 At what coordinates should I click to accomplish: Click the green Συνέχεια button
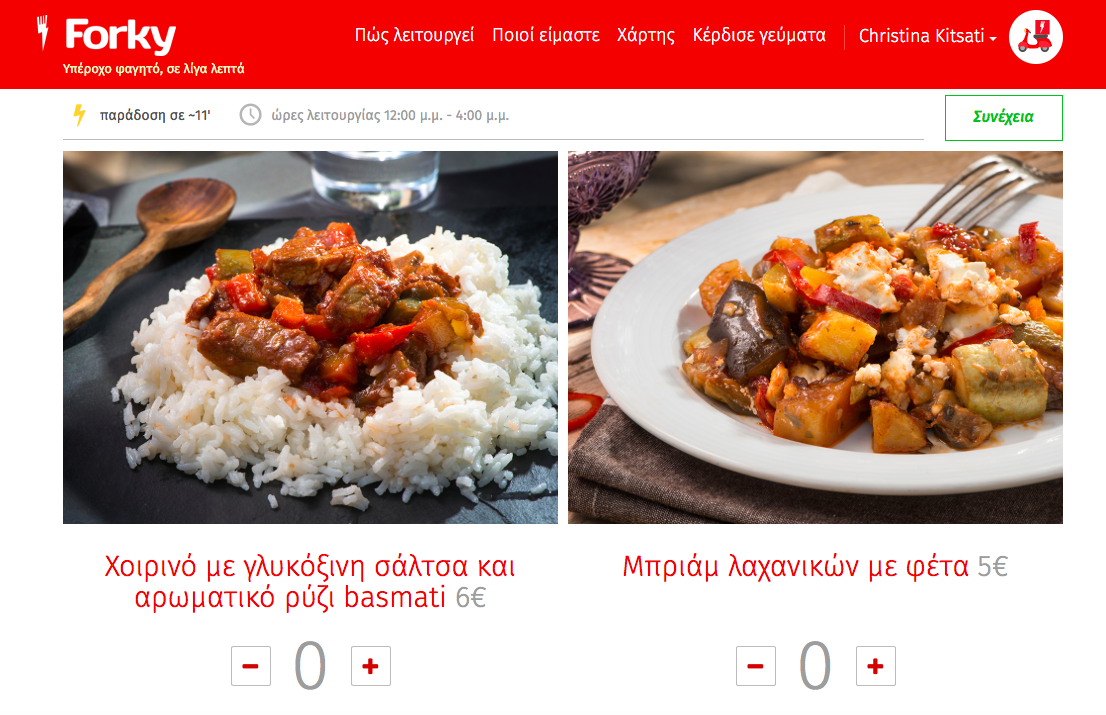pos(1004,118)
